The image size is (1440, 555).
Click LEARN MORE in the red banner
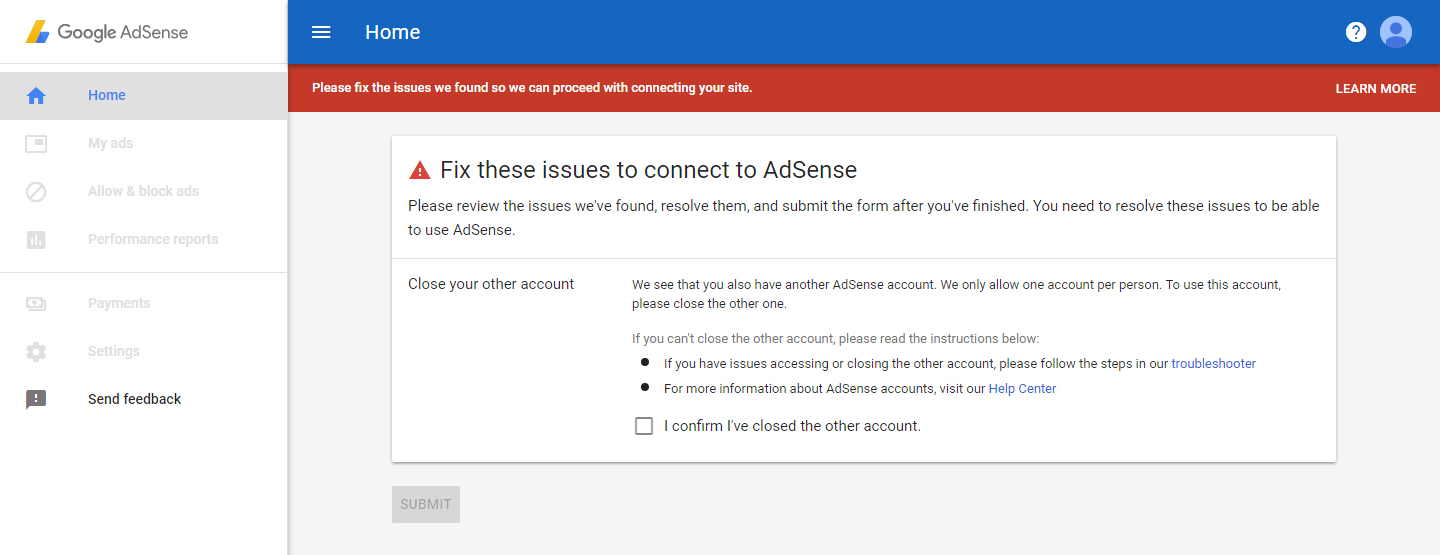tap(1376, 89)
